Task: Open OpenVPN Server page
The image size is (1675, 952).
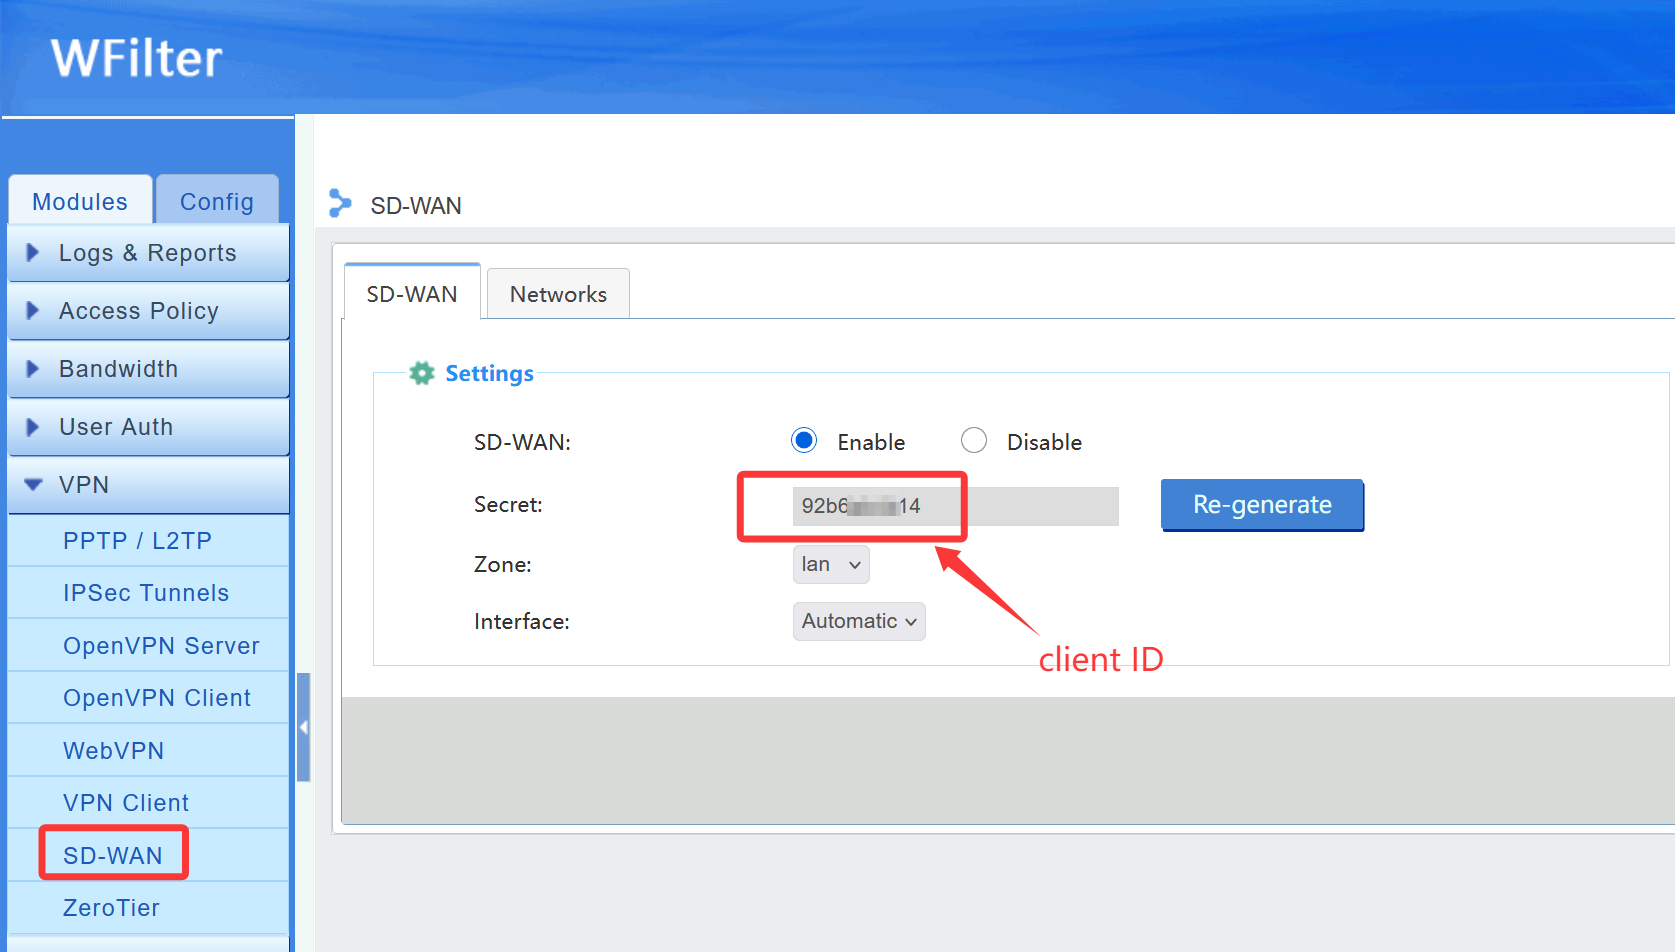Action: point(149,646)
